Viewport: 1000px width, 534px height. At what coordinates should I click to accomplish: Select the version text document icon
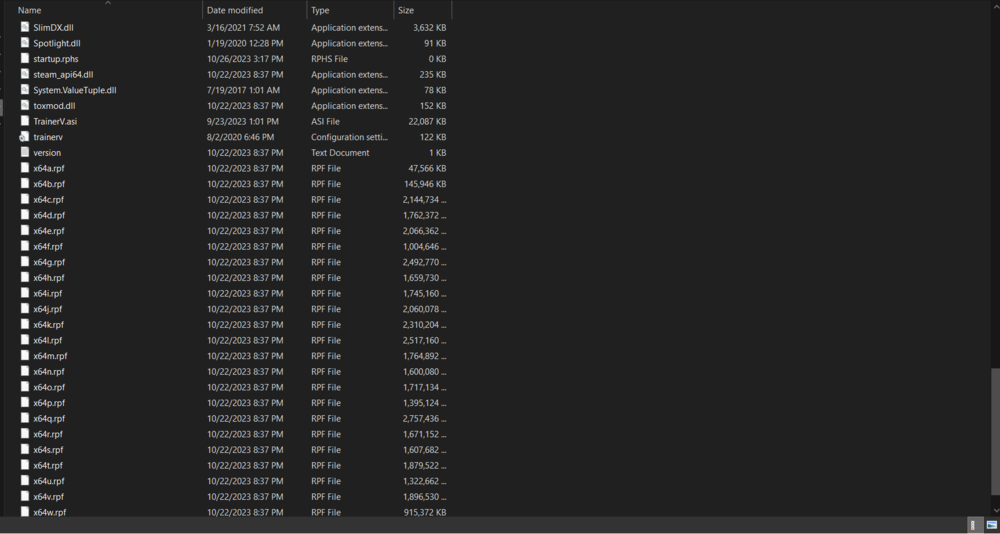click(25, 152)
